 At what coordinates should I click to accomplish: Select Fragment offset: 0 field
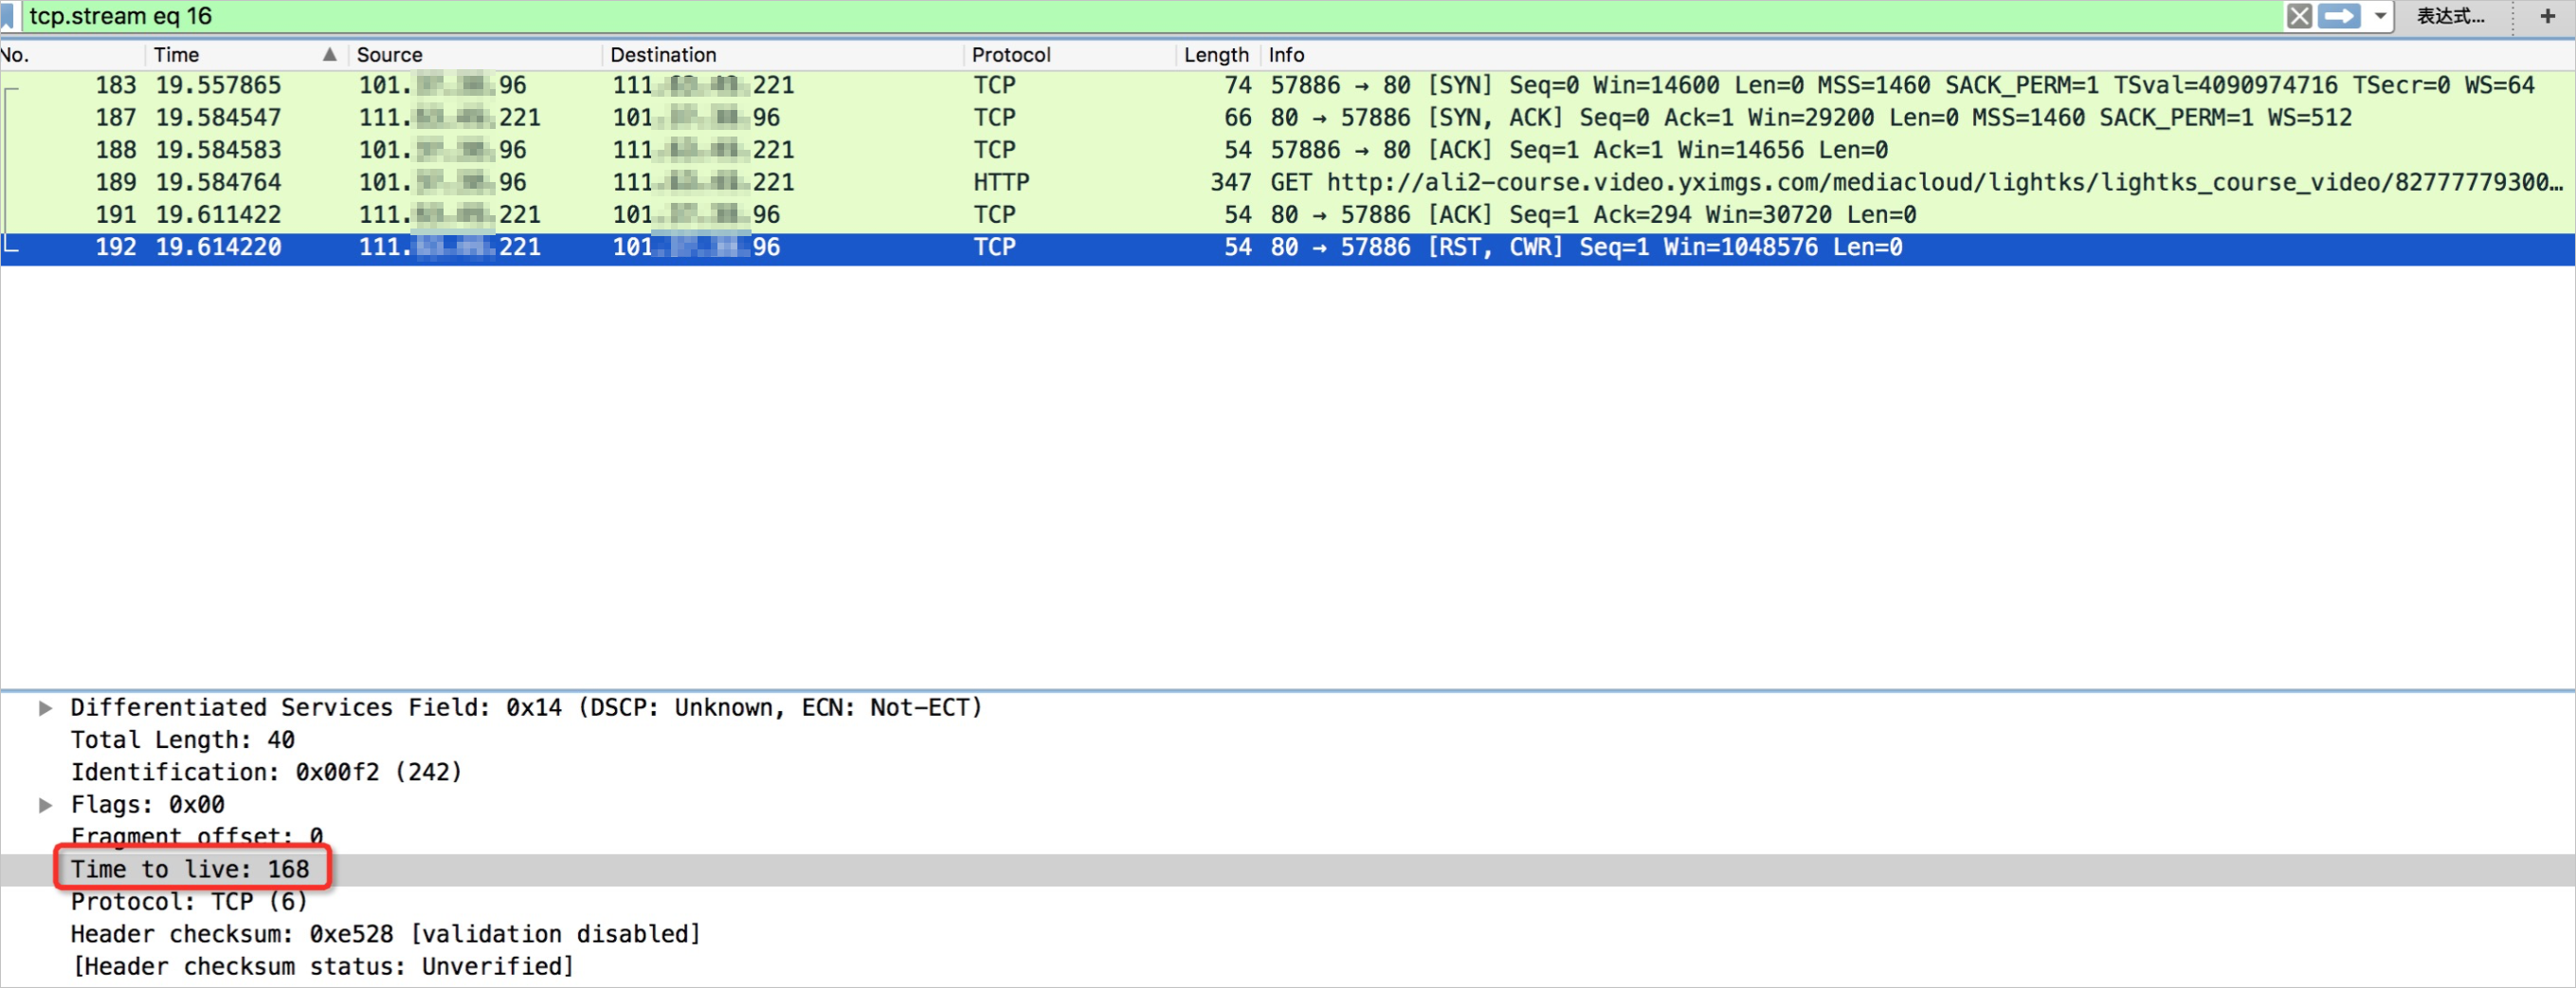(x=196, y=837)
